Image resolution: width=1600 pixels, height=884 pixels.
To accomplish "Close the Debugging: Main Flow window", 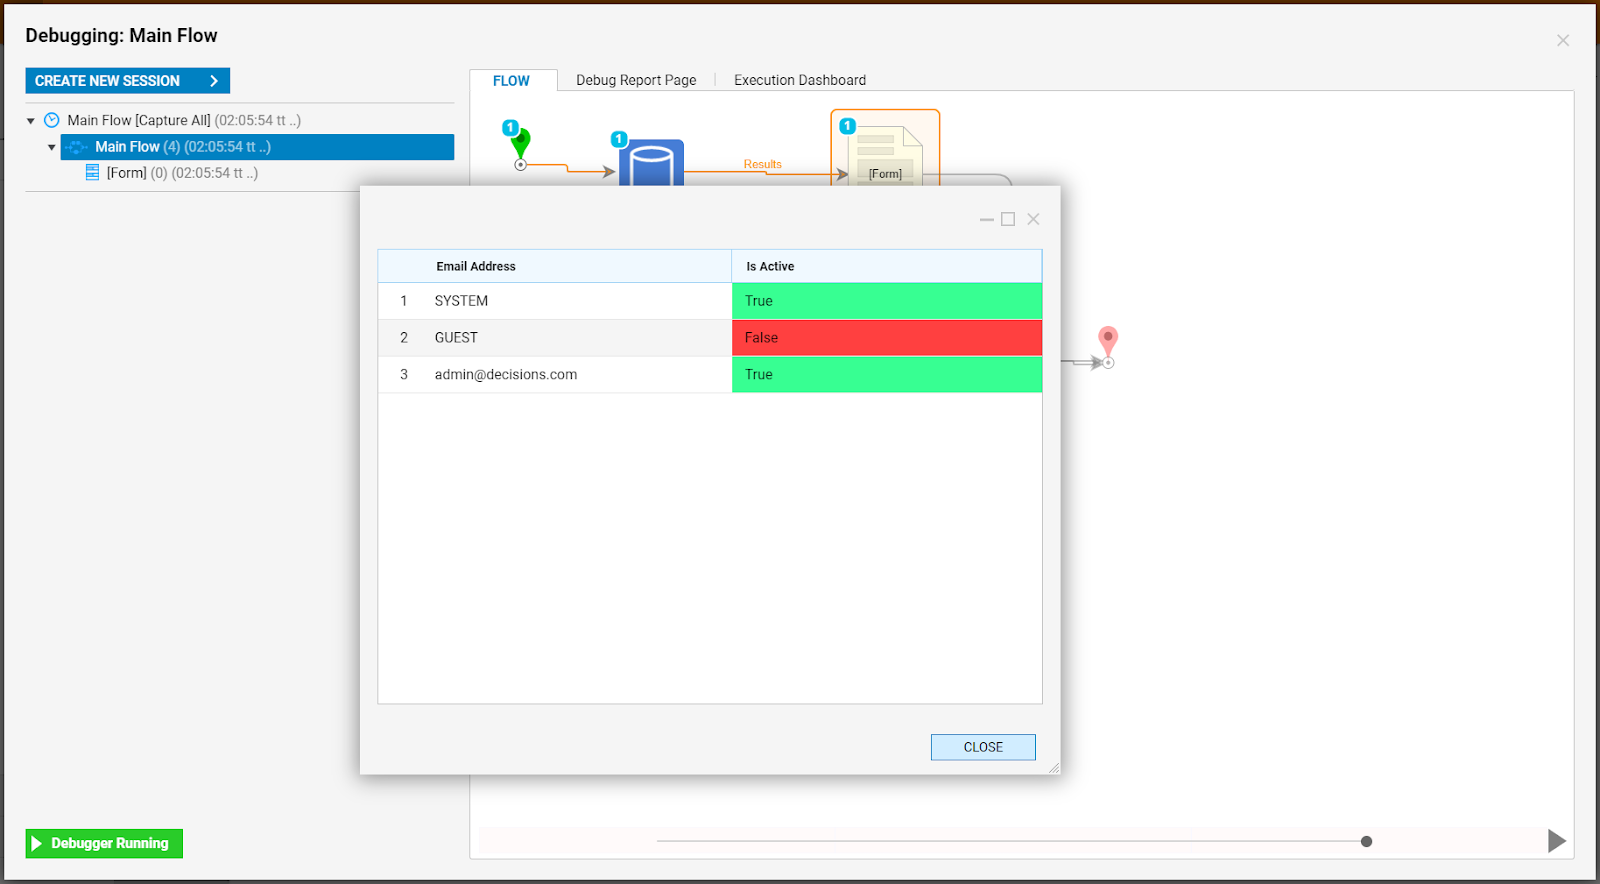I will click(x=1563, y=41).
